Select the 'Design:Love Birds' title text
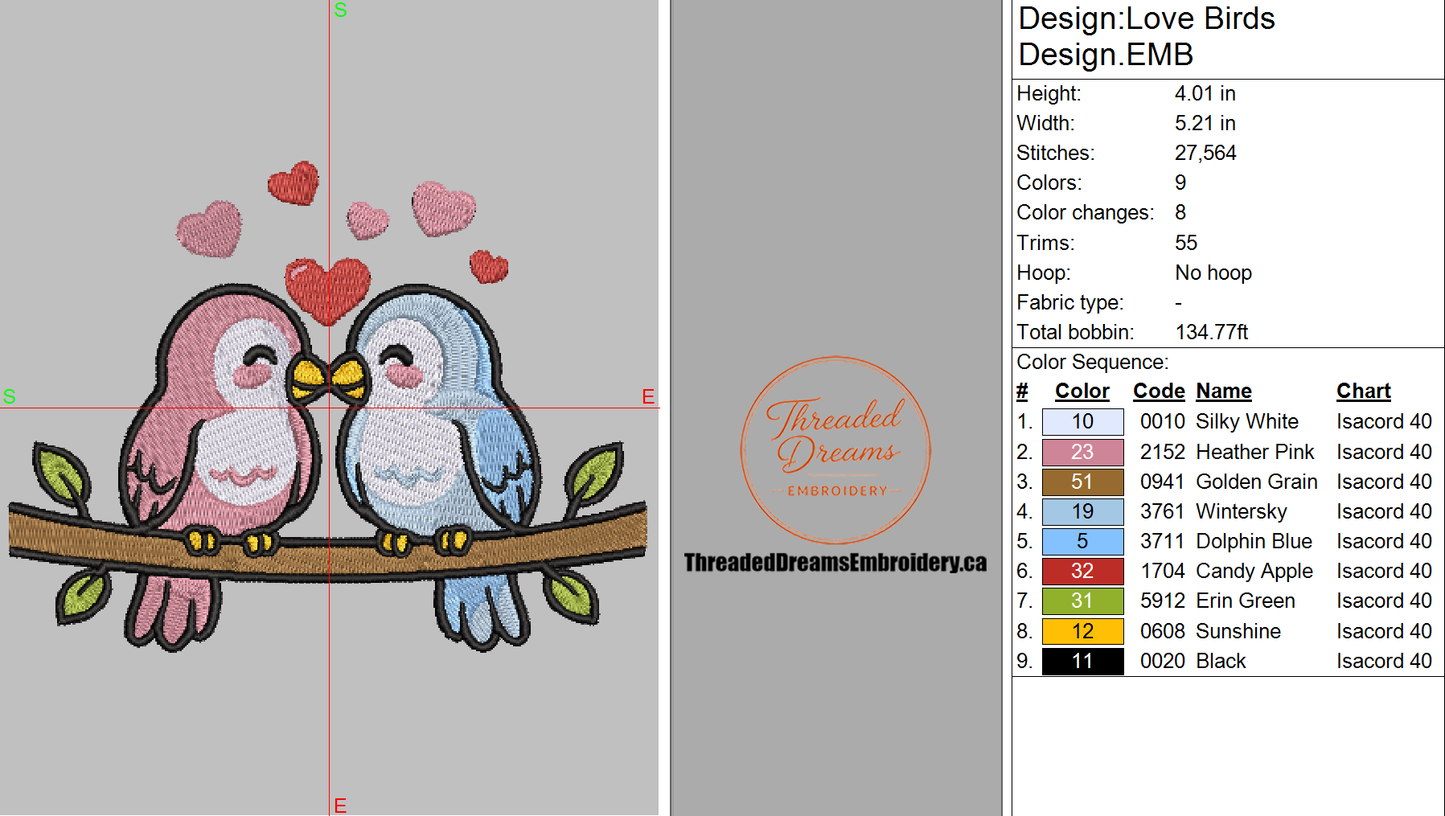 [1147, 19]
